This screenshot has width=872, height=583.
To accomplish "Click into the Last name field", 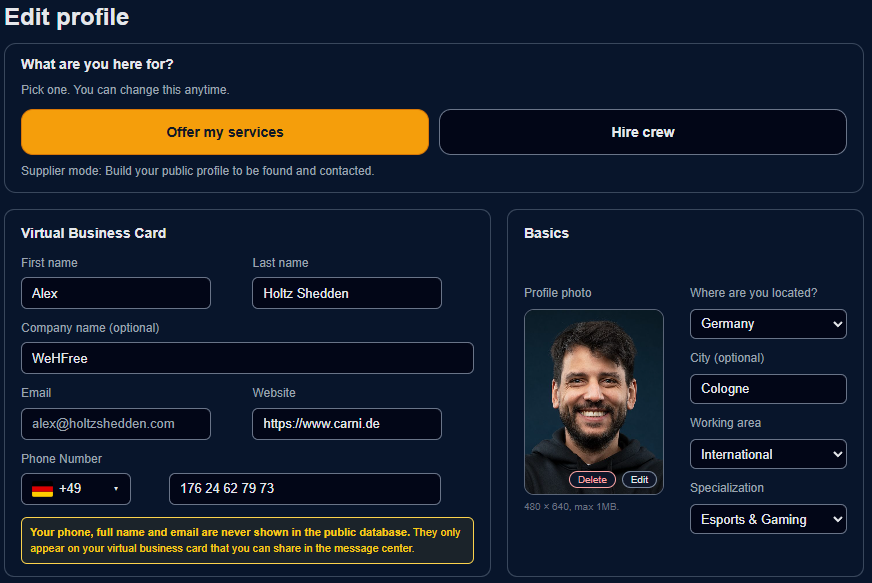I will tap(346, 293).
